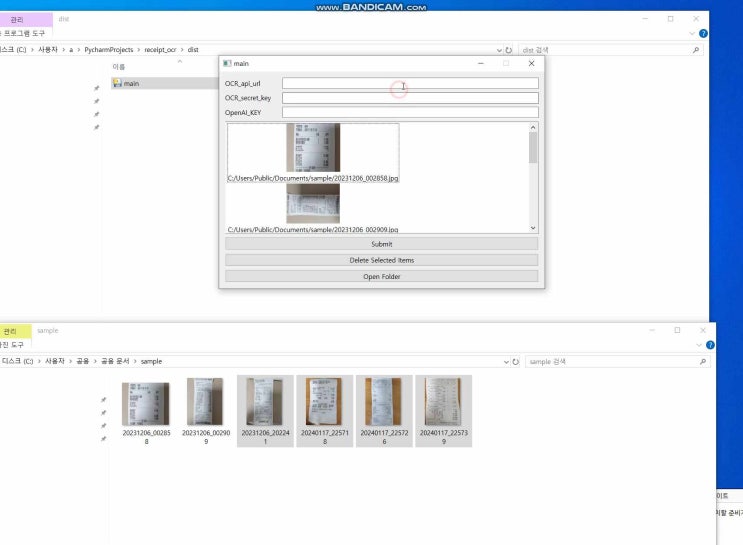Click refresh icon in dist address bar

pos(509,50)
